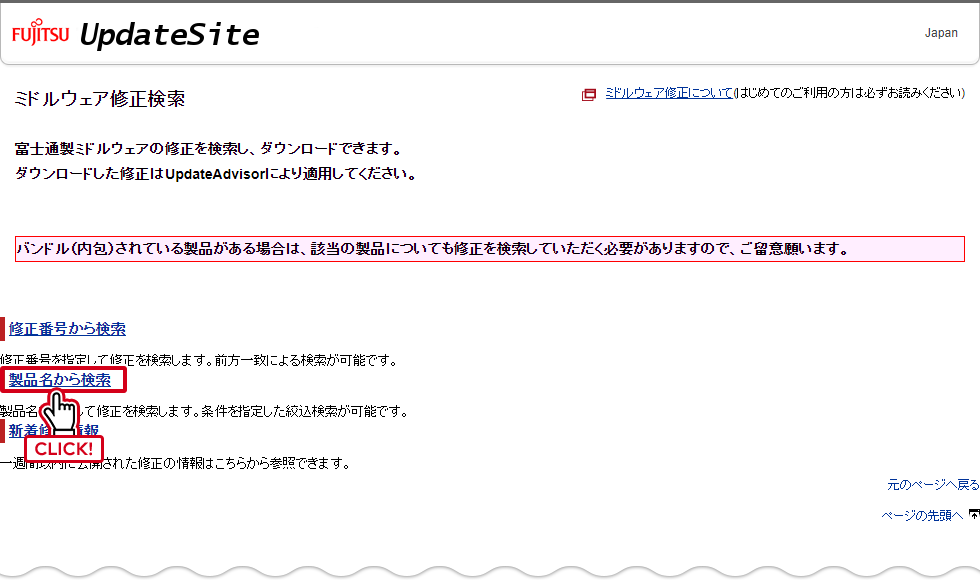
Task: Click the page-top arrow icon
Action: tap(974, 514)
